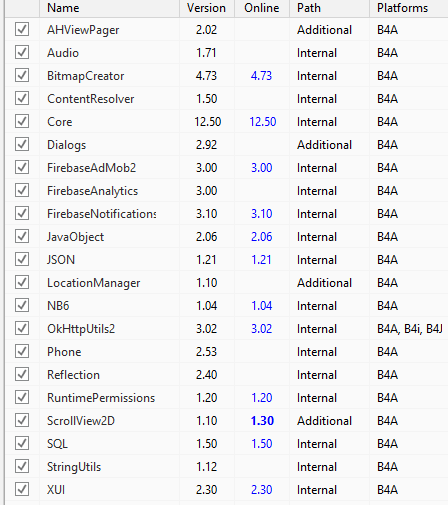Toggle the Reflection library checkbox
The height and width of the screenshot is (505, 448).
tap(22, 374)
